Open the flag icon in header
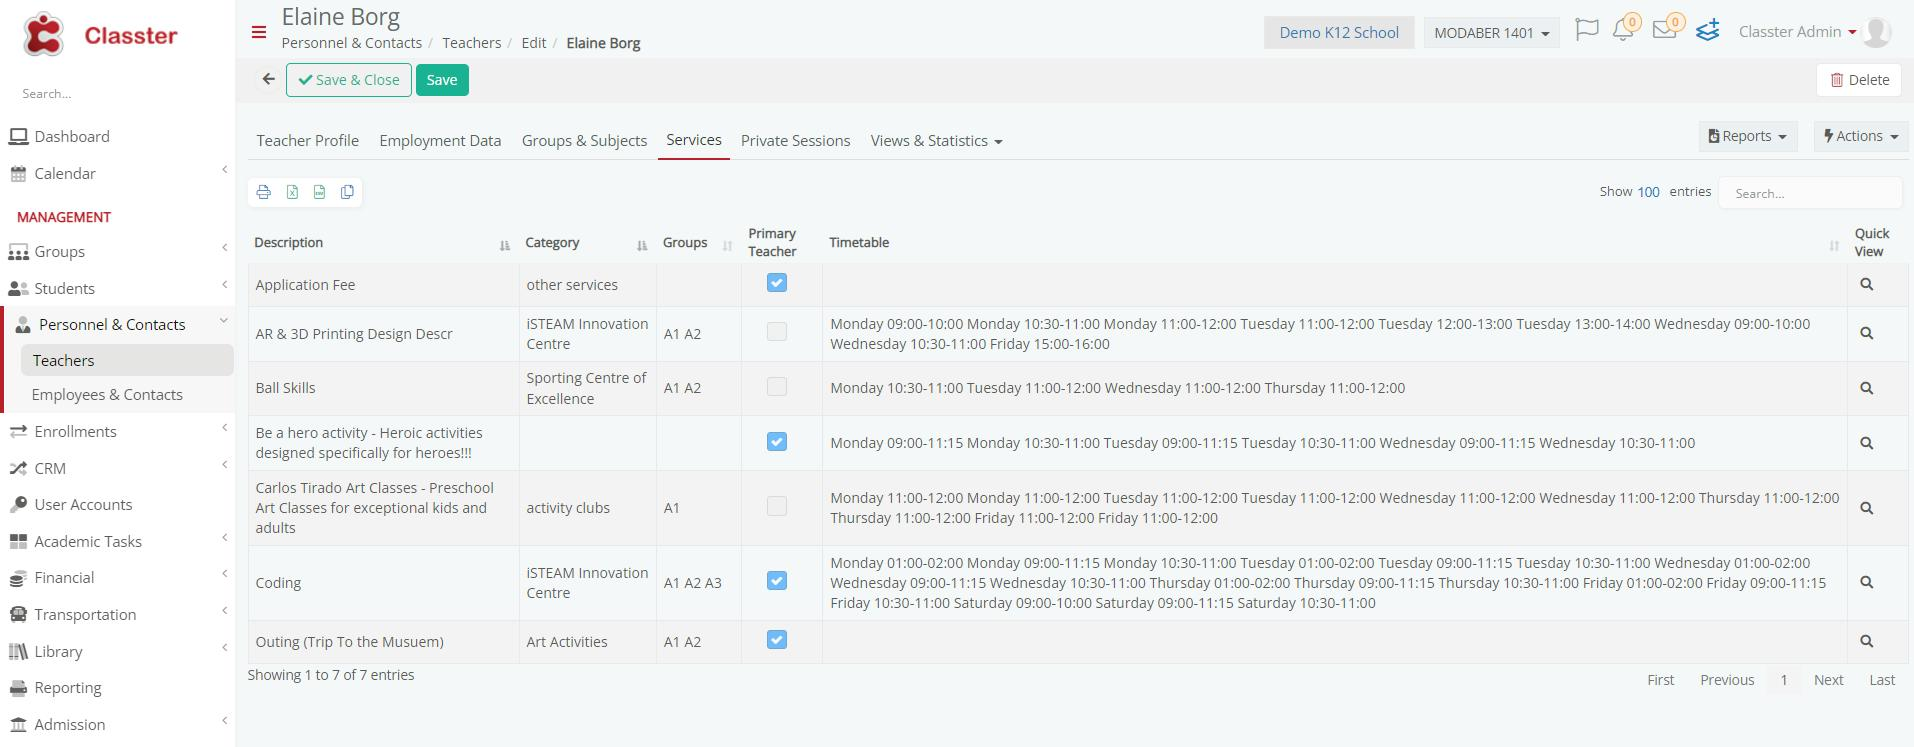The width and height of the screenshot is (1914, 747). 1586,30
